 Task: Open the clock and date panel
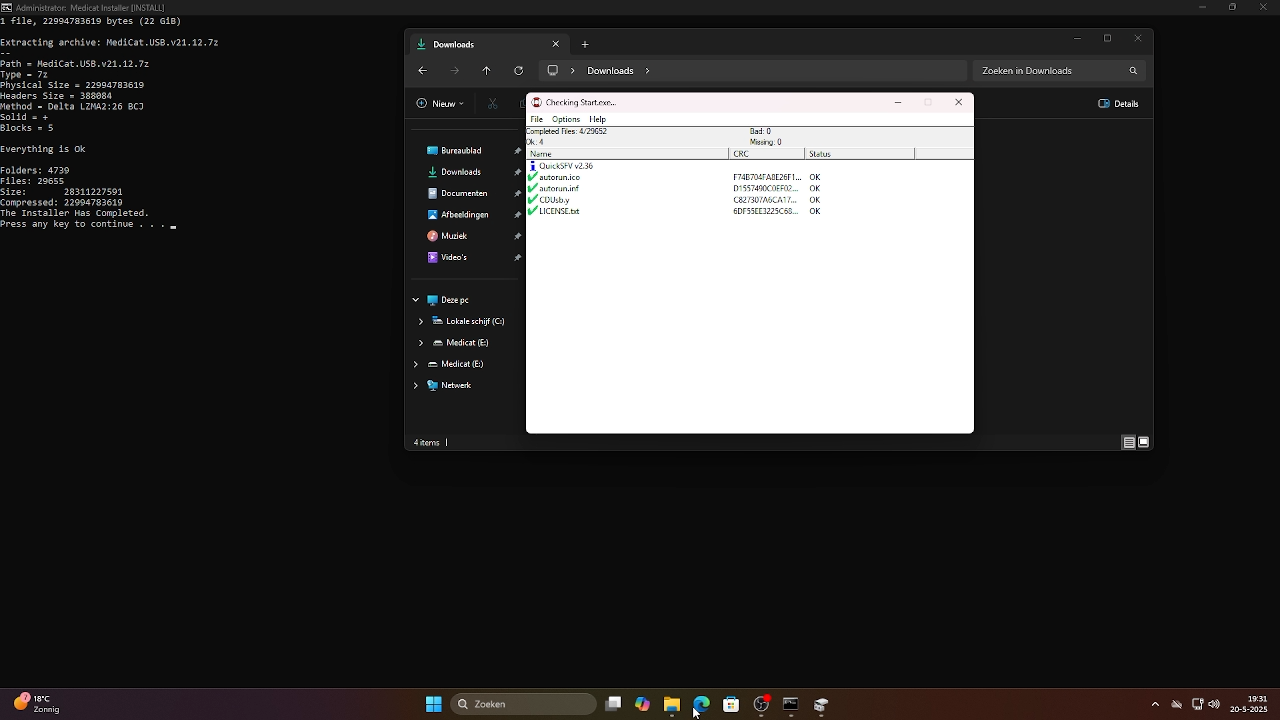click(x=1249, y=704)
